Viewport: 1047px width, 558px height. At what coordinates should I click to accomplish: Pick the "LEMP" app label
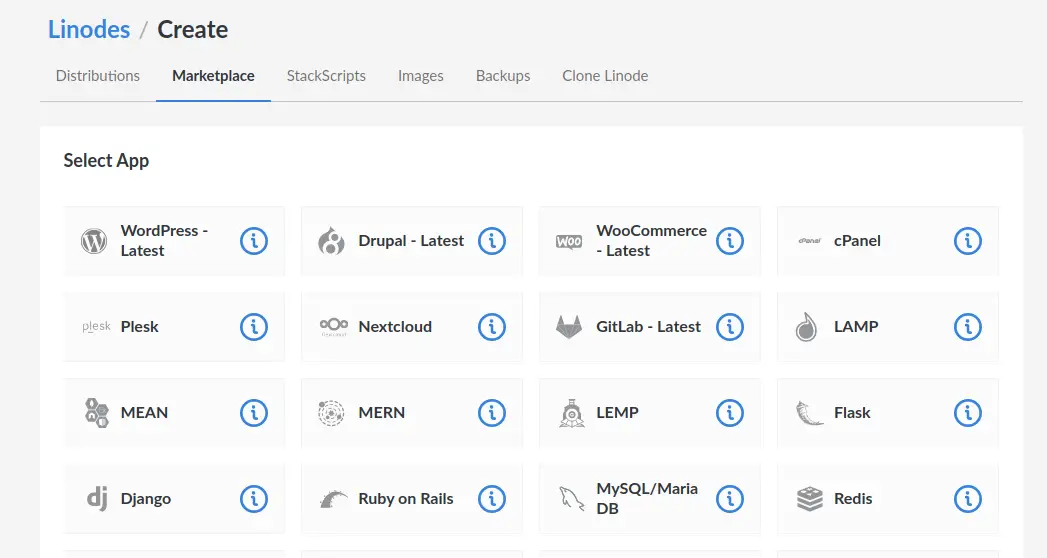click(617, 413)
